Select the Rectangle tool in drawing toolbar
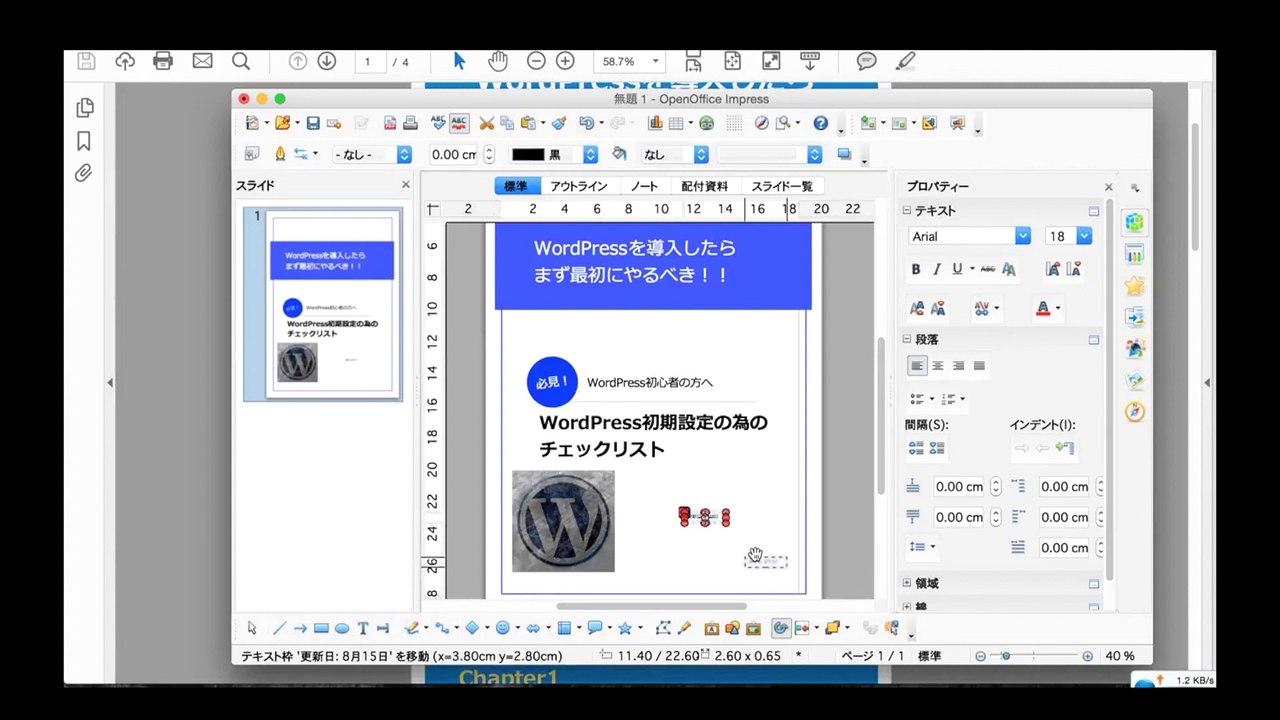Image resolution: width=1280 pixels, height=720 pixels. (x=321, y=628)
